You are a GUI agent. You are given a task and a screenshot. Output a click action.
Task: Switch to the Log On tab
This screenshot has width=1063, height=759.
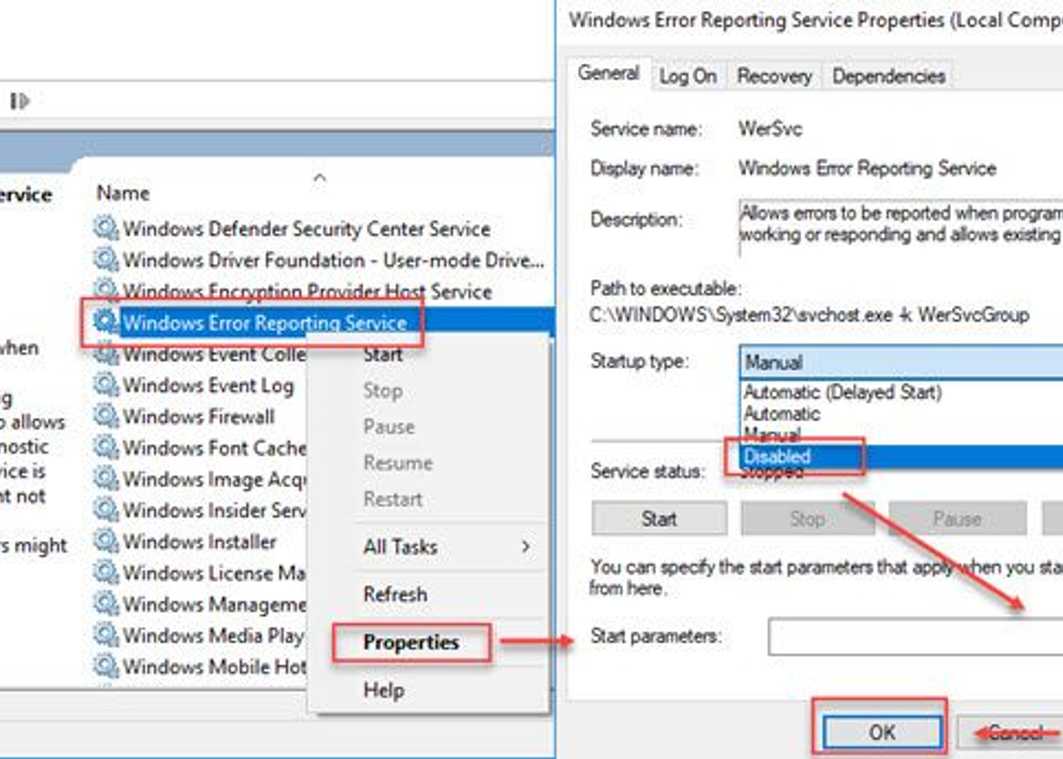click(688, 76)
